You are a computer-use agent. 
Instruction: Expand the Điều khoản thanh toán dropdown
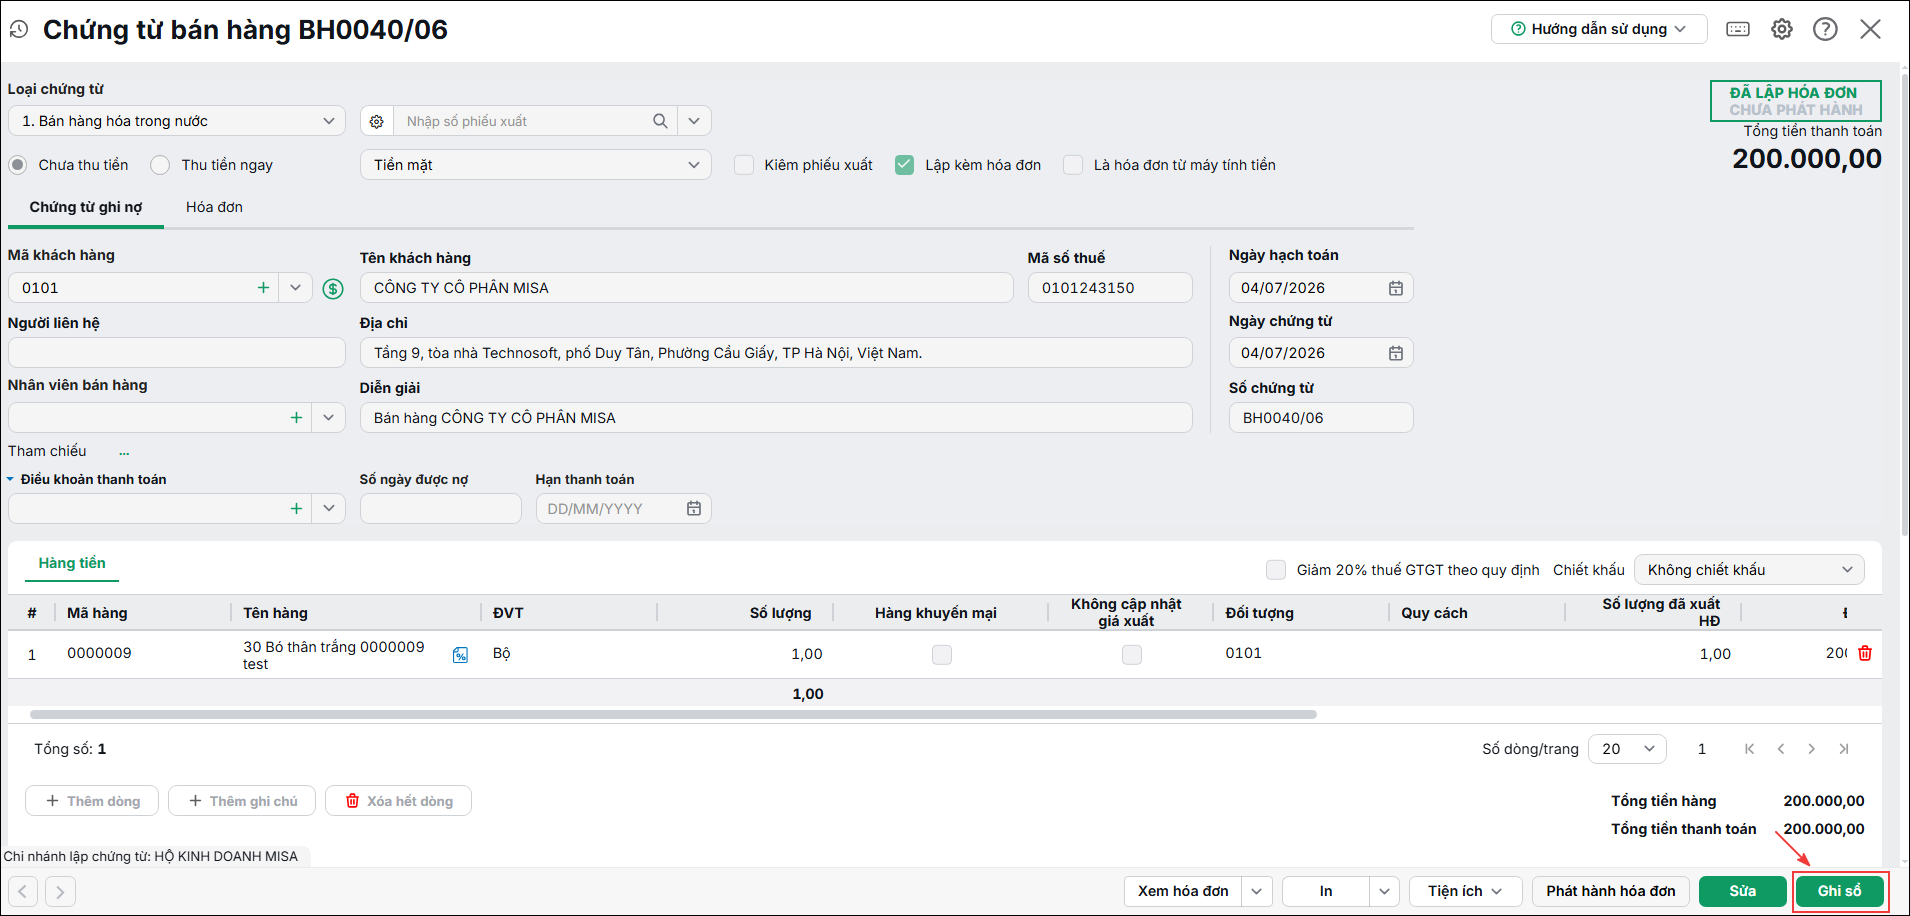coord(328,509)
